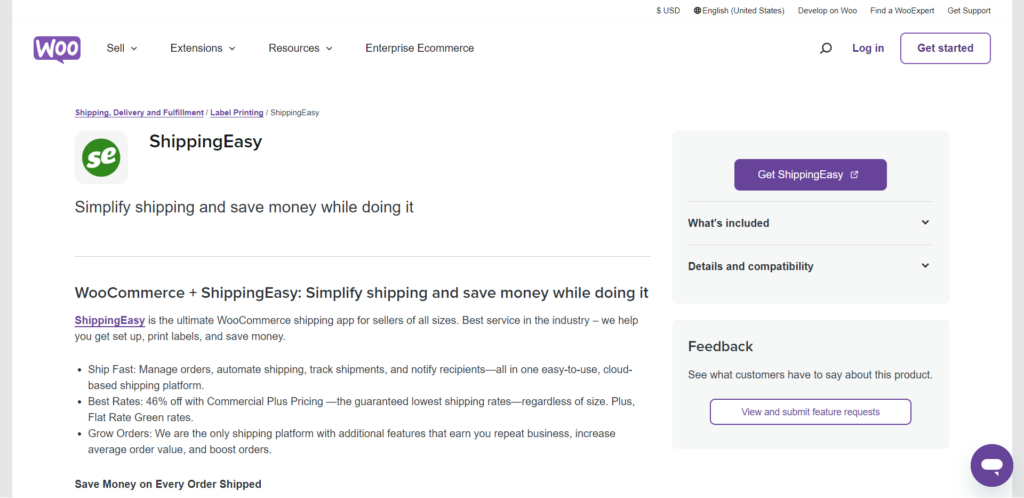The height and width of the screenshot is (498, 1024).
Task: Click the Log in link
Action: [868, 48]
